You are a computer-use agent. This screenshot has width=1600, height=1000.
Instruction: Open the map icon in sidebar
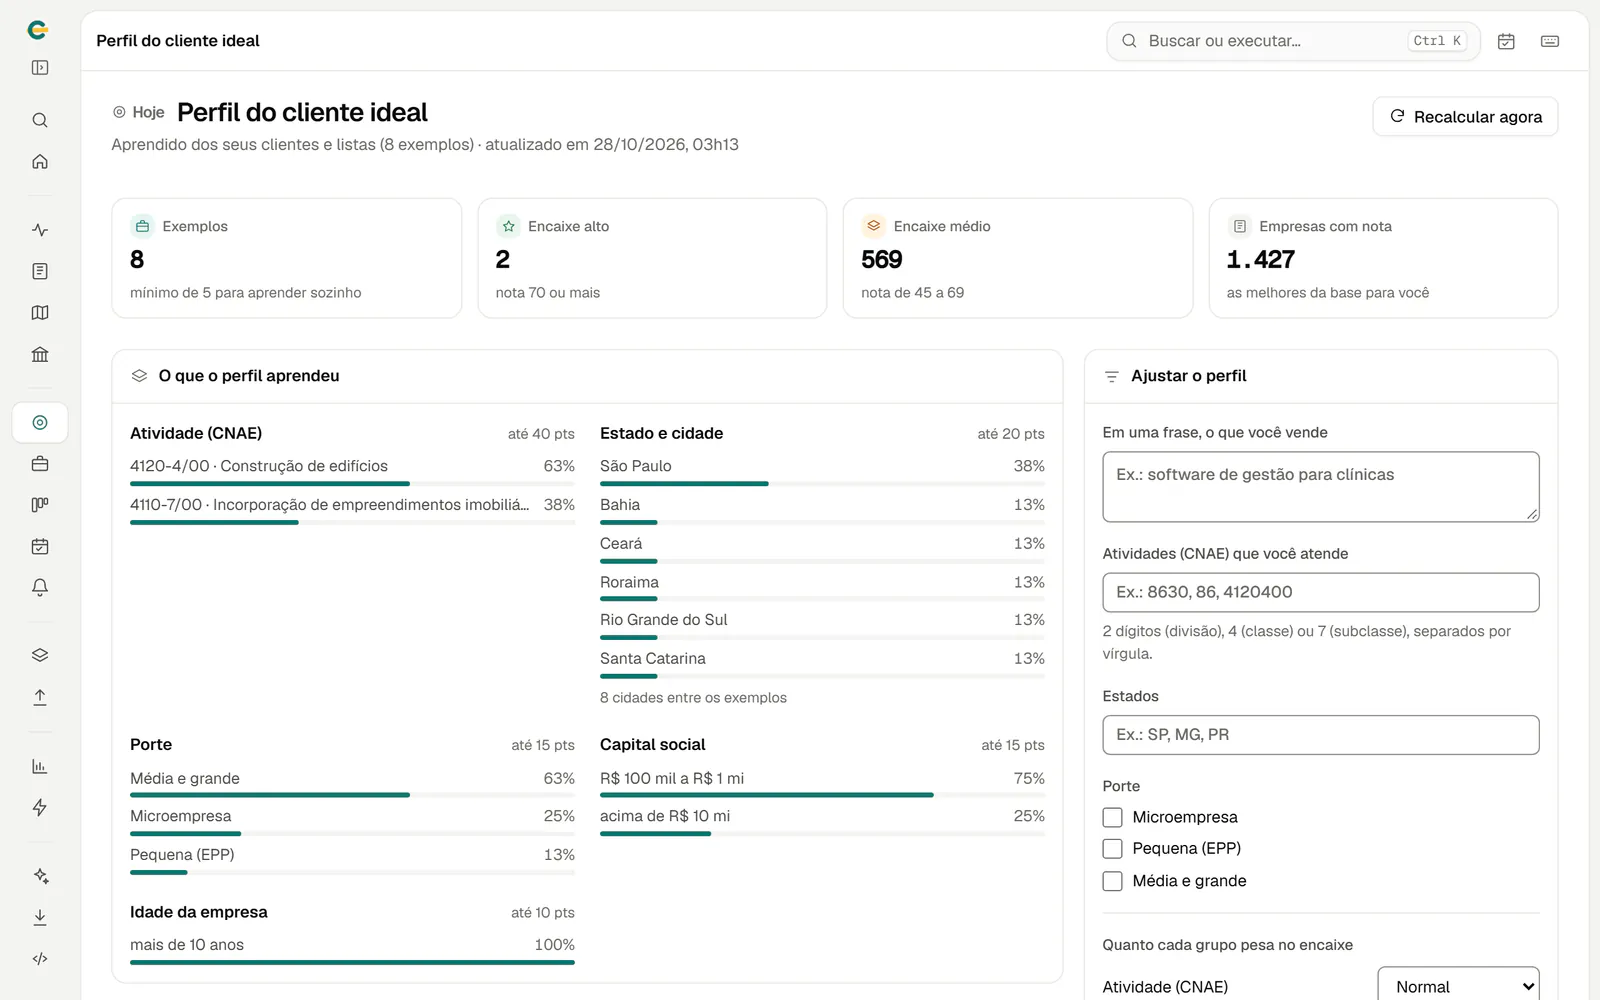coord(40,313)
